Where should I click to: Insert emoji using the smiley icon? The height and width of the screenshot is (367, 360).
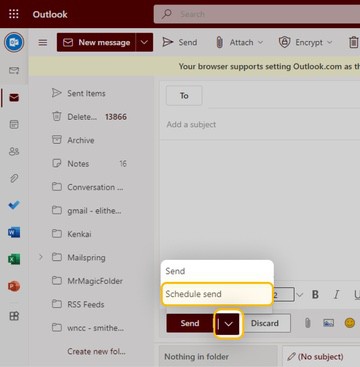click(x=350, y=323)
